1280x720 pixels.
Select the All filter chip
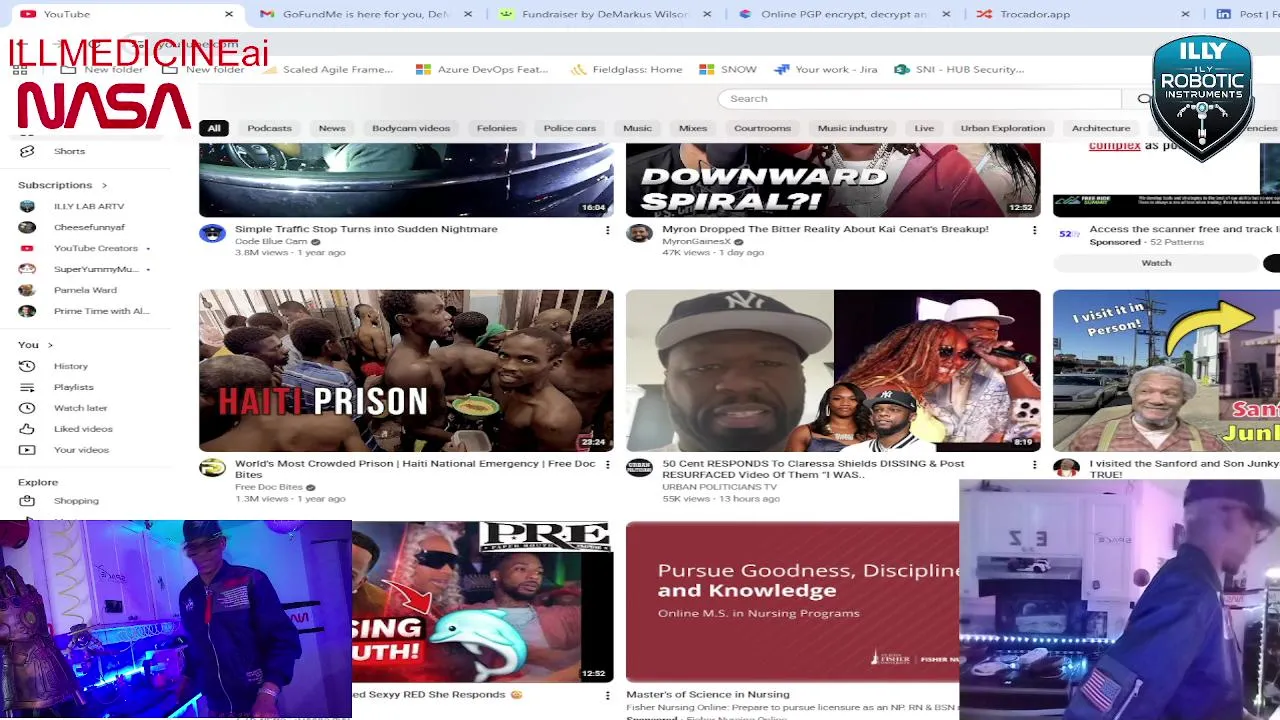coord(214,128)
